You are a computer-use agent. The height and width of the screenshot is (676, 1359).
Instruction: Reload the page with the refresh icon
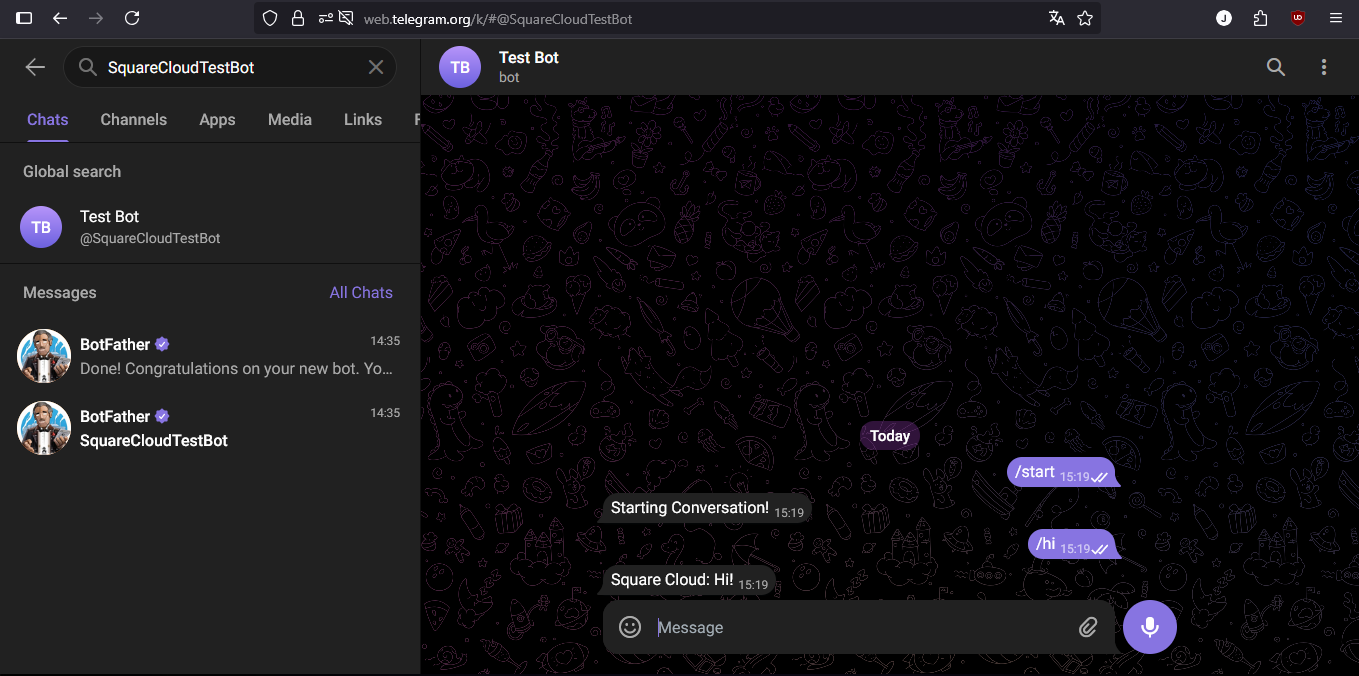132,18
